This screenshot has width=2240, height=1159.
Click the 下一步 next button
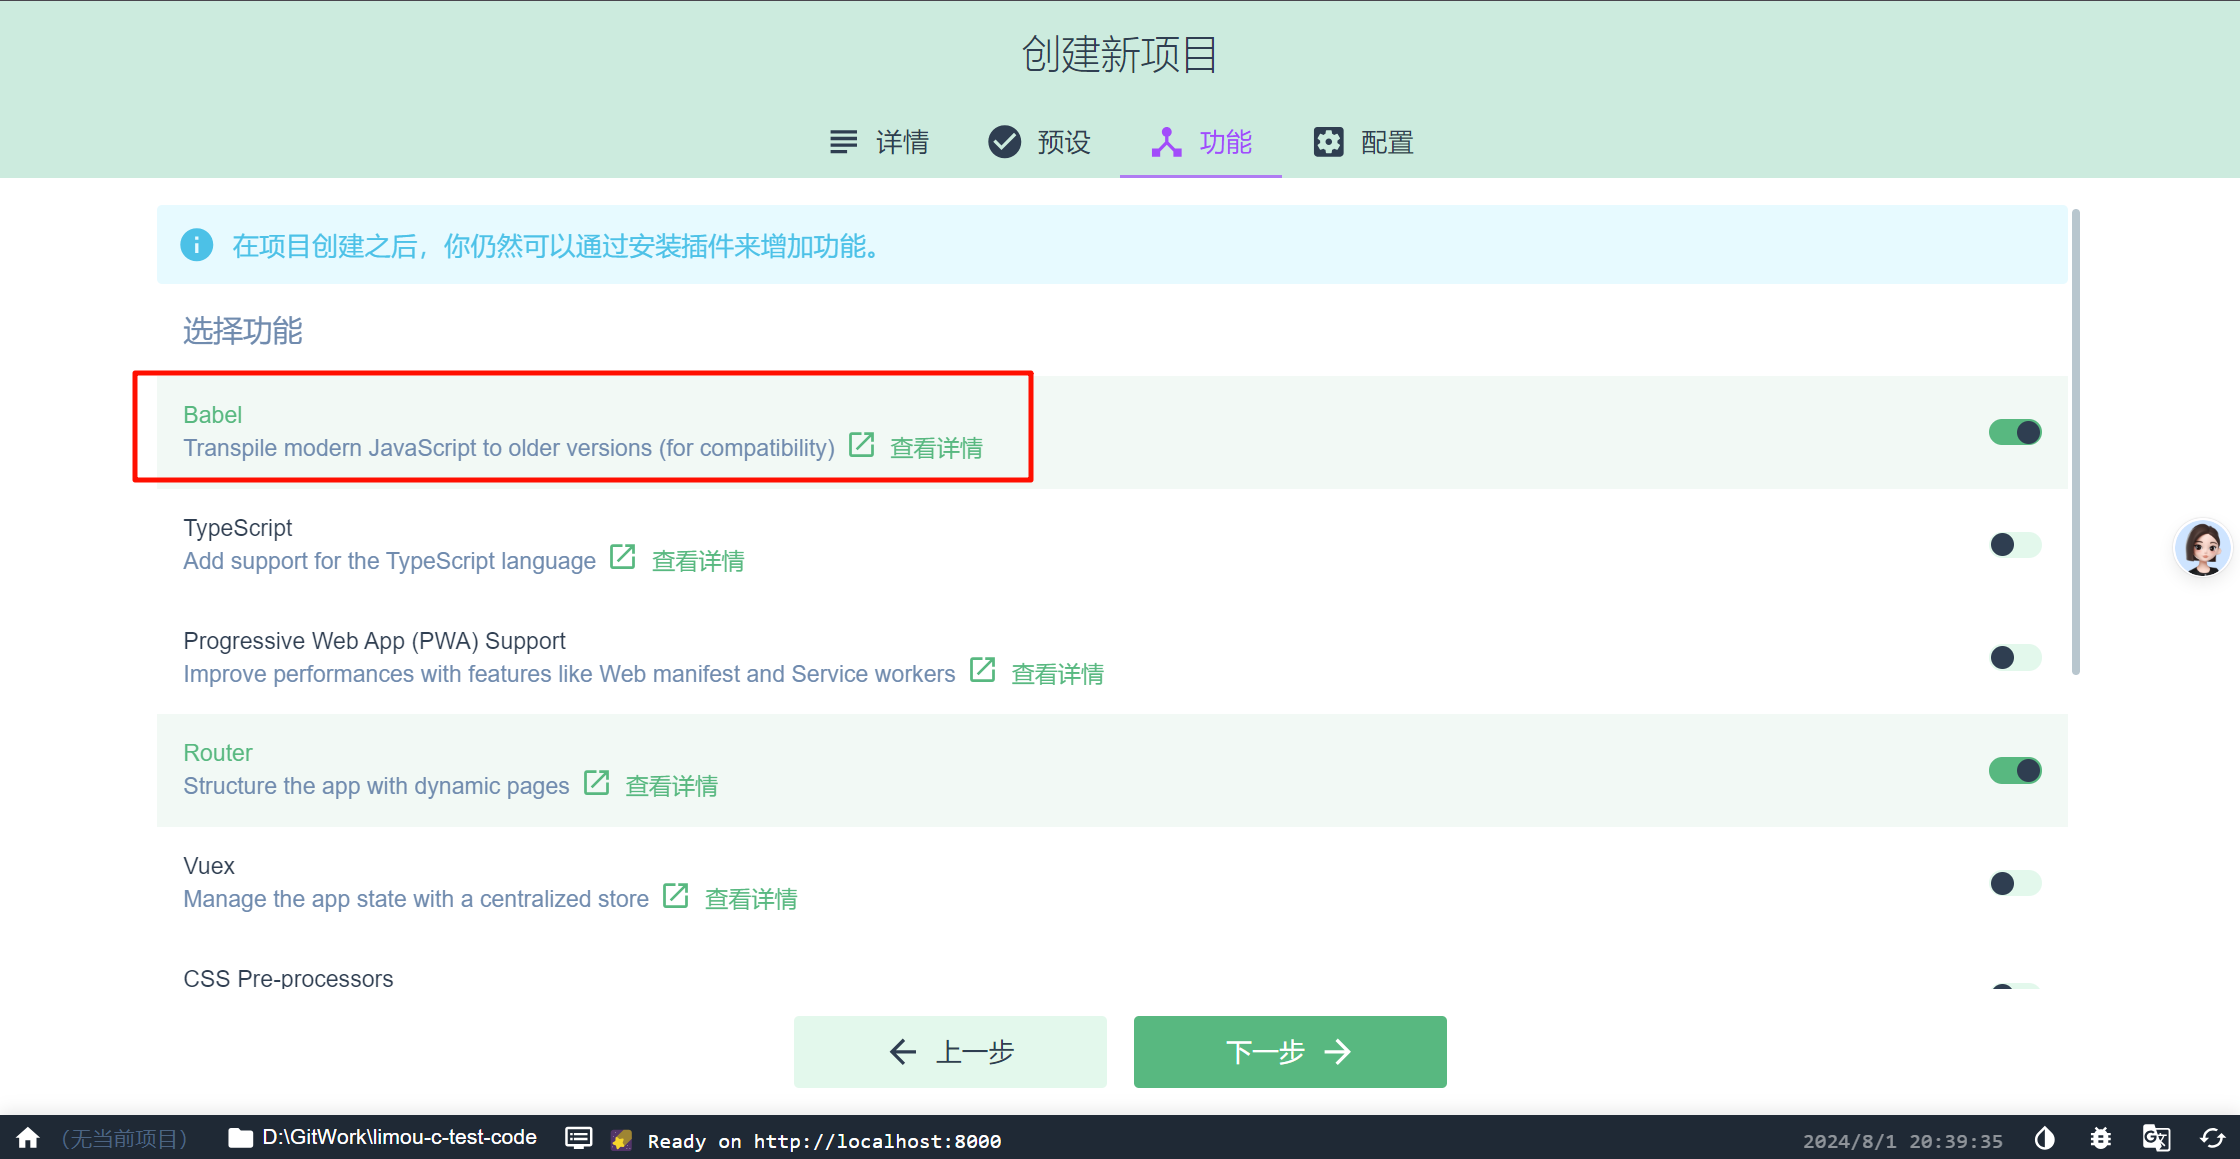click(1289, 1051)
